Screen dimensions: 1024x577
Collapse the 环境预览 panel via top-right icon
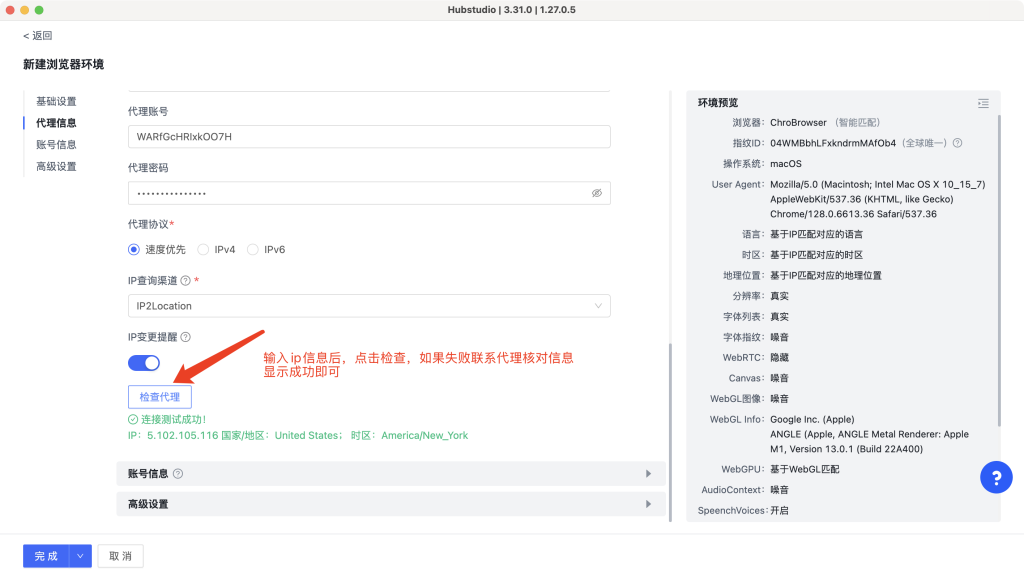point(983,103)
